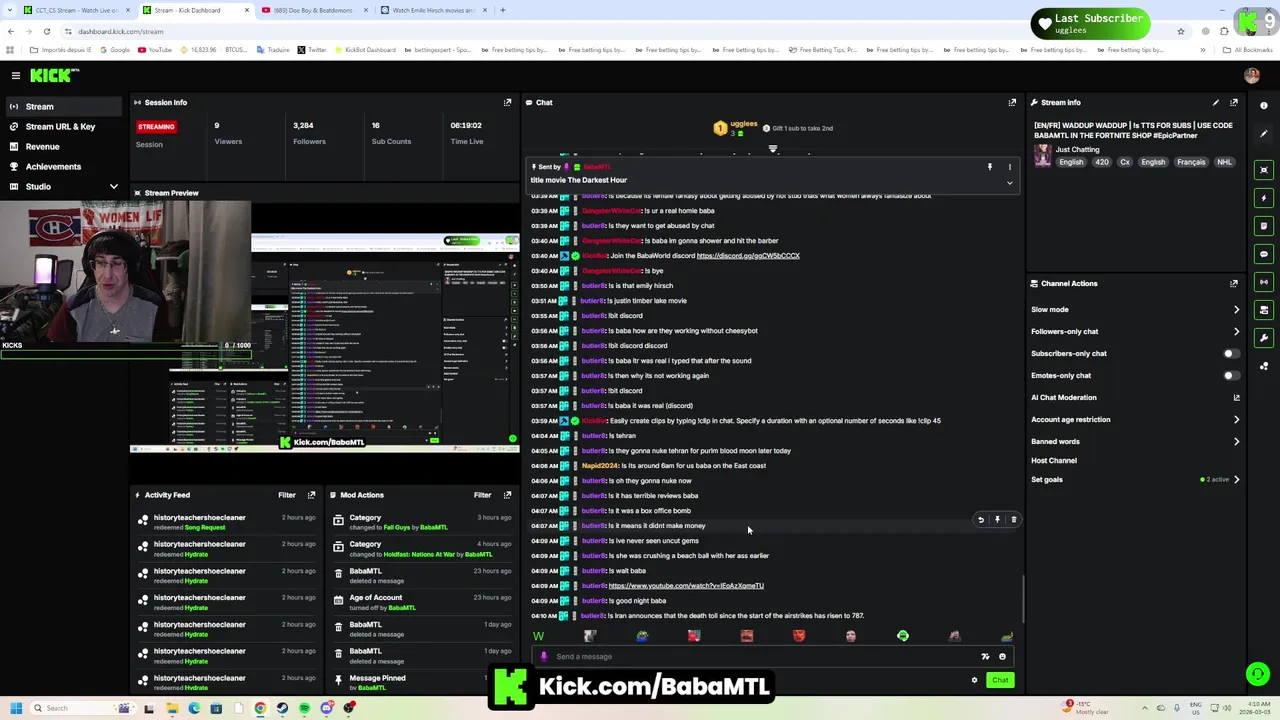Click the lightning bolt icon in right sidebar
1280x720 pixels.
[1264, 198]
